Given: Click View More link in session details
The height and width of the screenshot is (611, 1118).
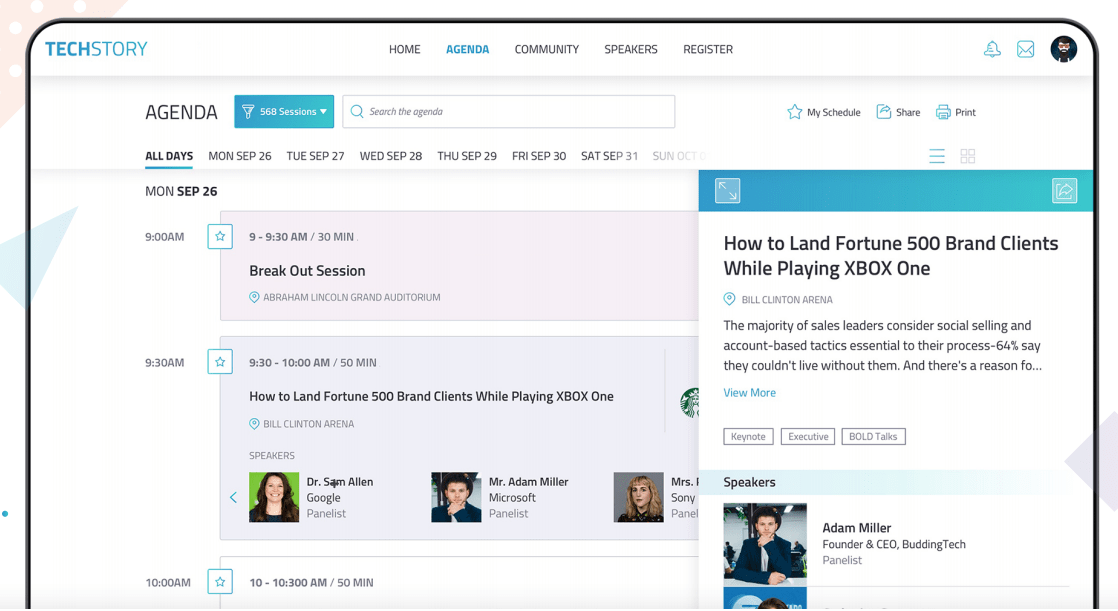Looking at the screenshot, I should pyautogui.click(x=749, y=392).
